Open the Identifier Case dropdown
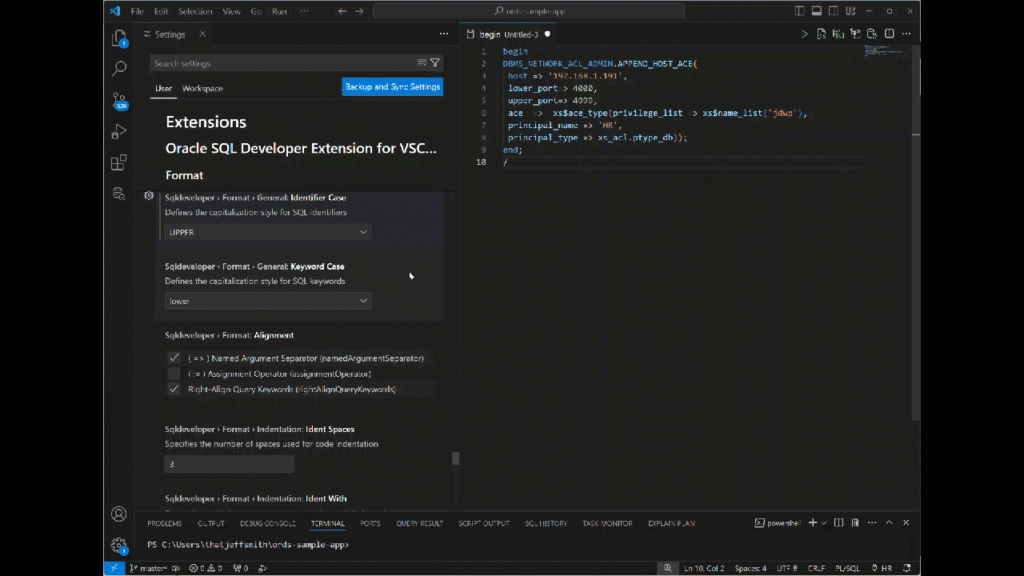Image resolution: width=1024 pixels, height=576 pixels. tap(268, 232)
